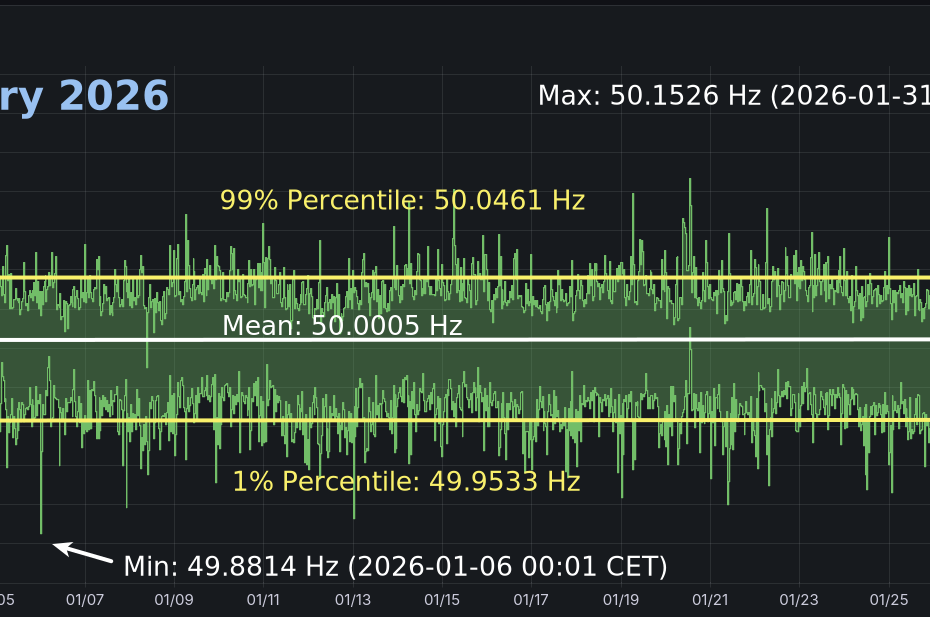Select the 01/25 x-axis tick label
This screenshot has height=617, width=930.
coord(889,600)
